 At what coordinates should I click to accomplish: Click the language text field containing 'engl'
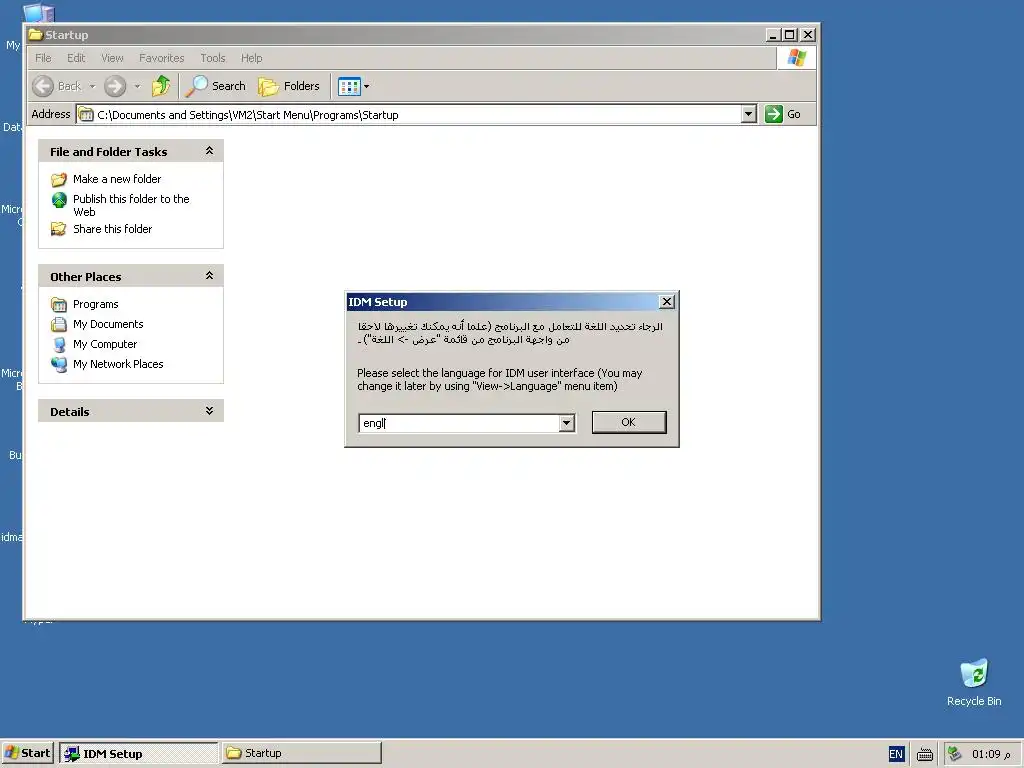pyautogui.click(x=459, y=423)
